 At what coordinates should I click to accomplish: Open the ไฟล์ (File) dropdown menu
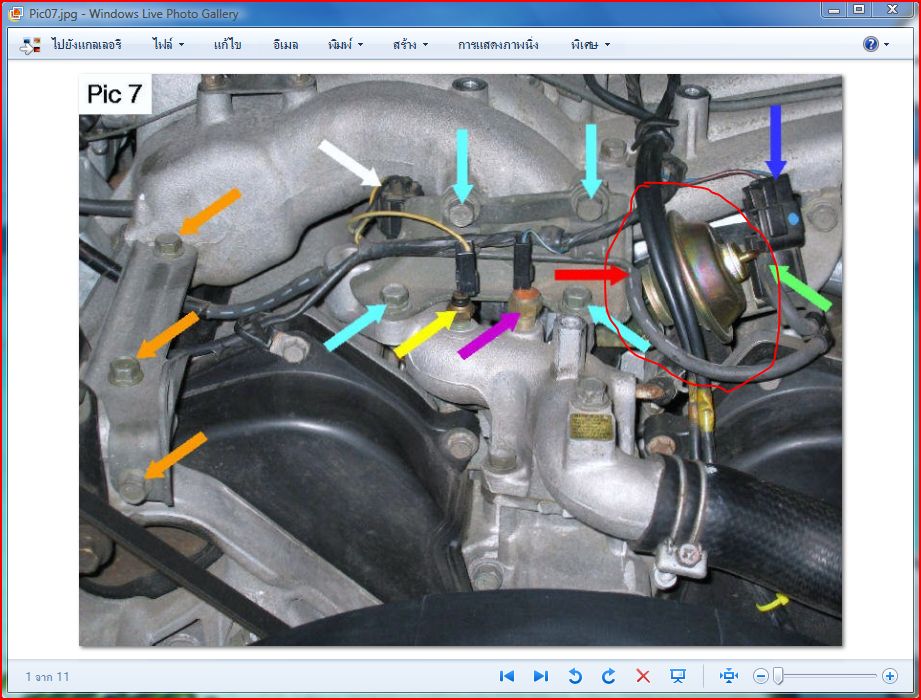pyautogui.click(x=168, y=45)
